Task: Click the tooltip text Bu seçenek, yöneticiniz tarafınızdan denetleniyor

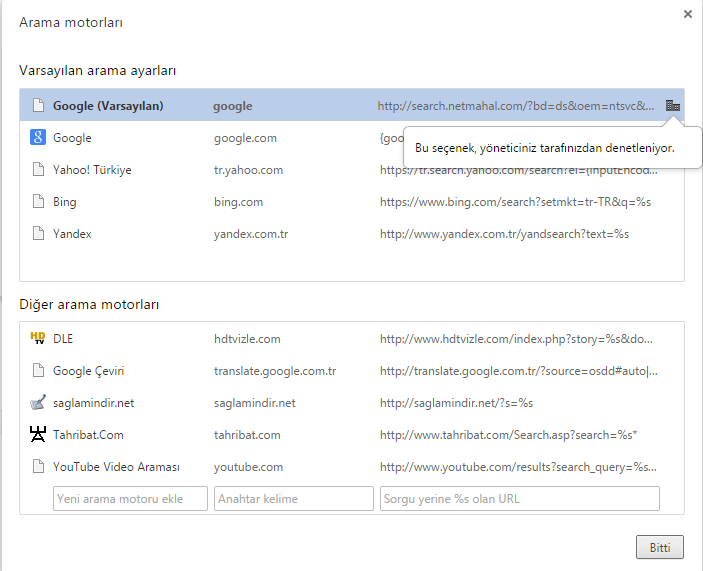Action: (545, 148)
